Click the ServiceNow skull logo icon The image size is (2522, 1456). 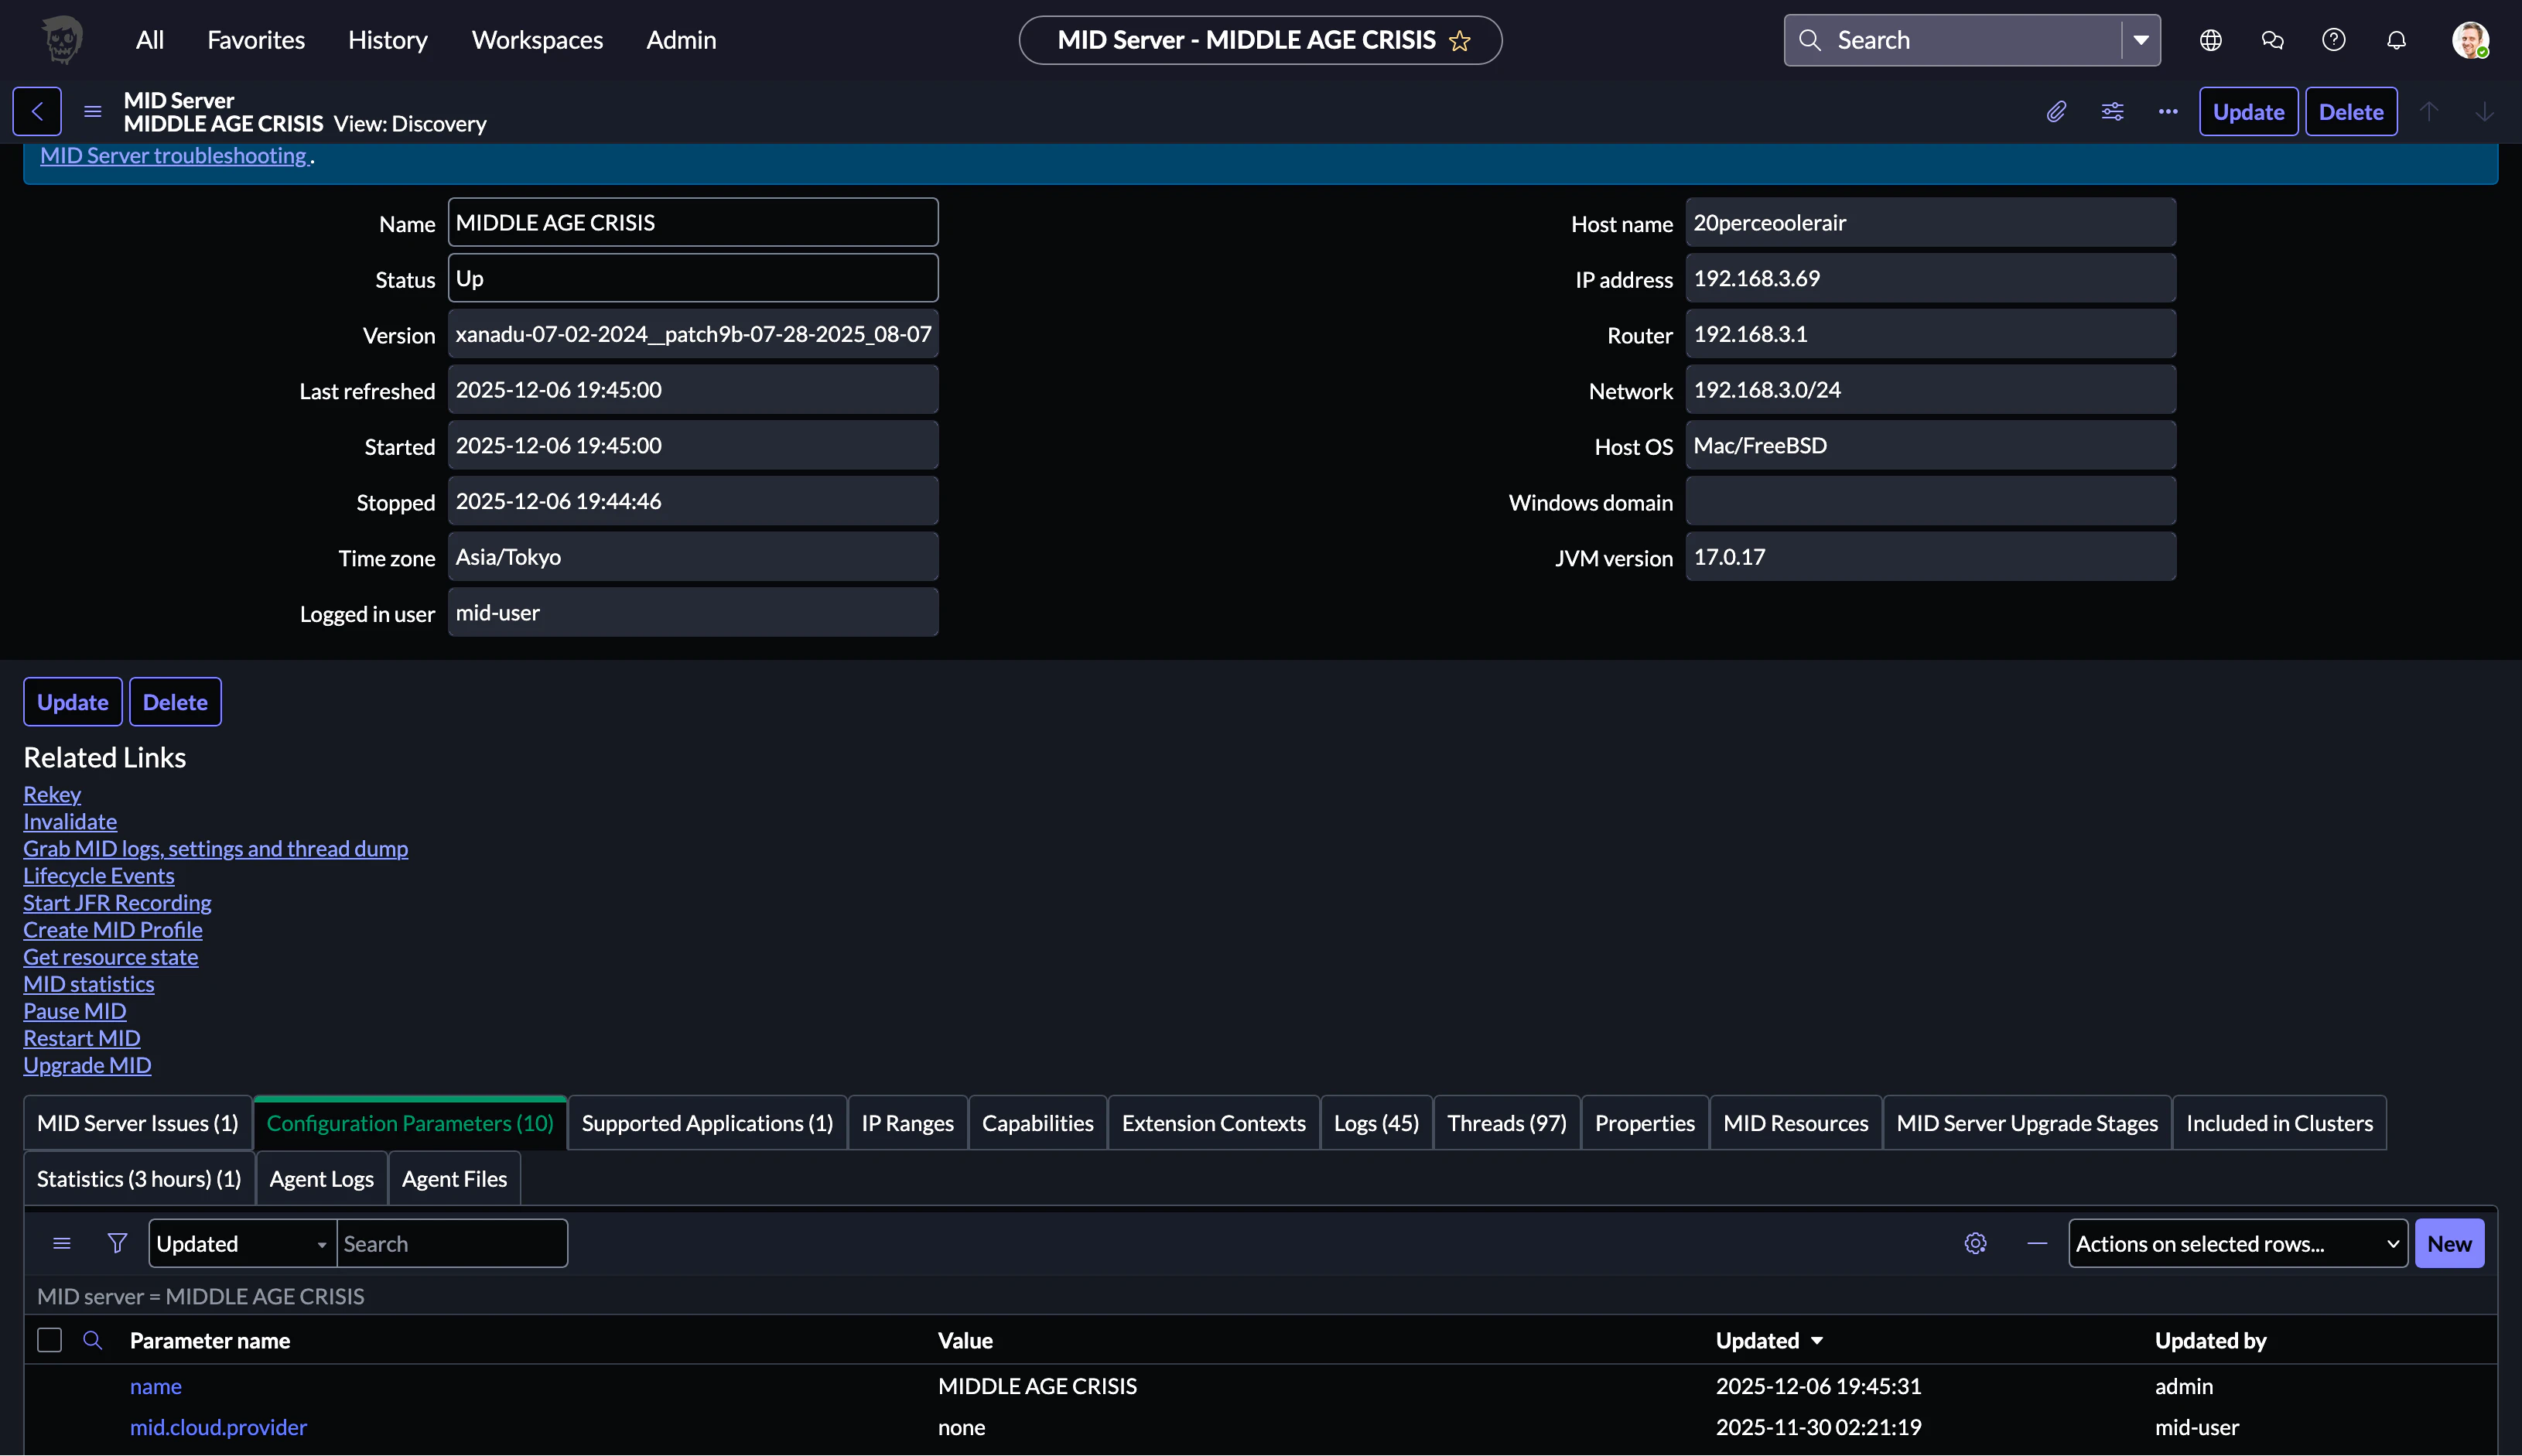[x=62, y=40]
